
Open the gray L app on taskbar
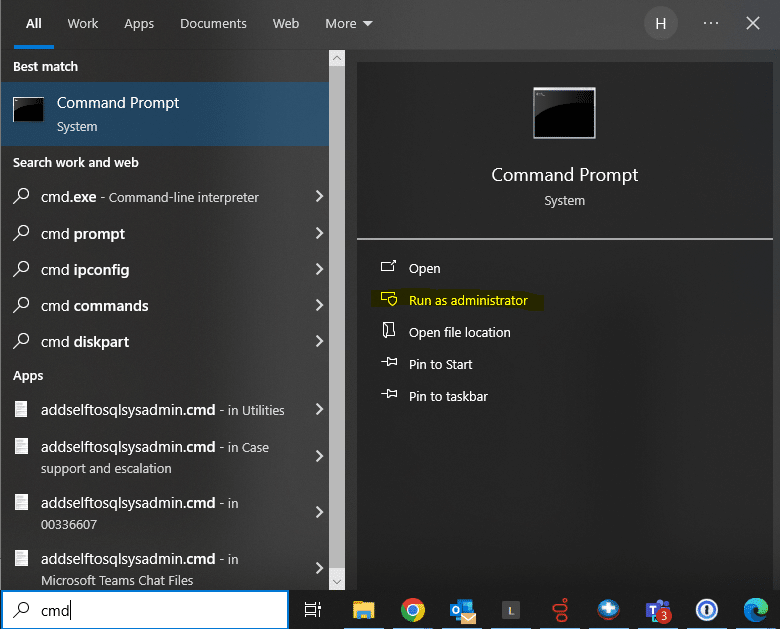tap(511, 610)
